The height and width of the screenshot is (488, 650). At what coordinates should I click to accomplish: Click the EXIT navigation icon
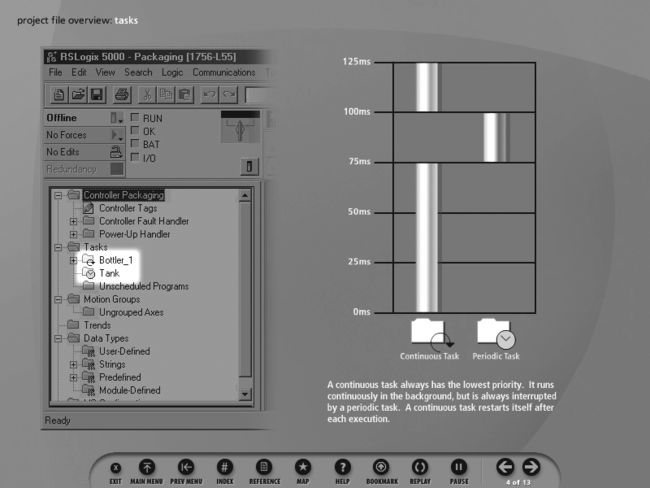pos(116,468)
